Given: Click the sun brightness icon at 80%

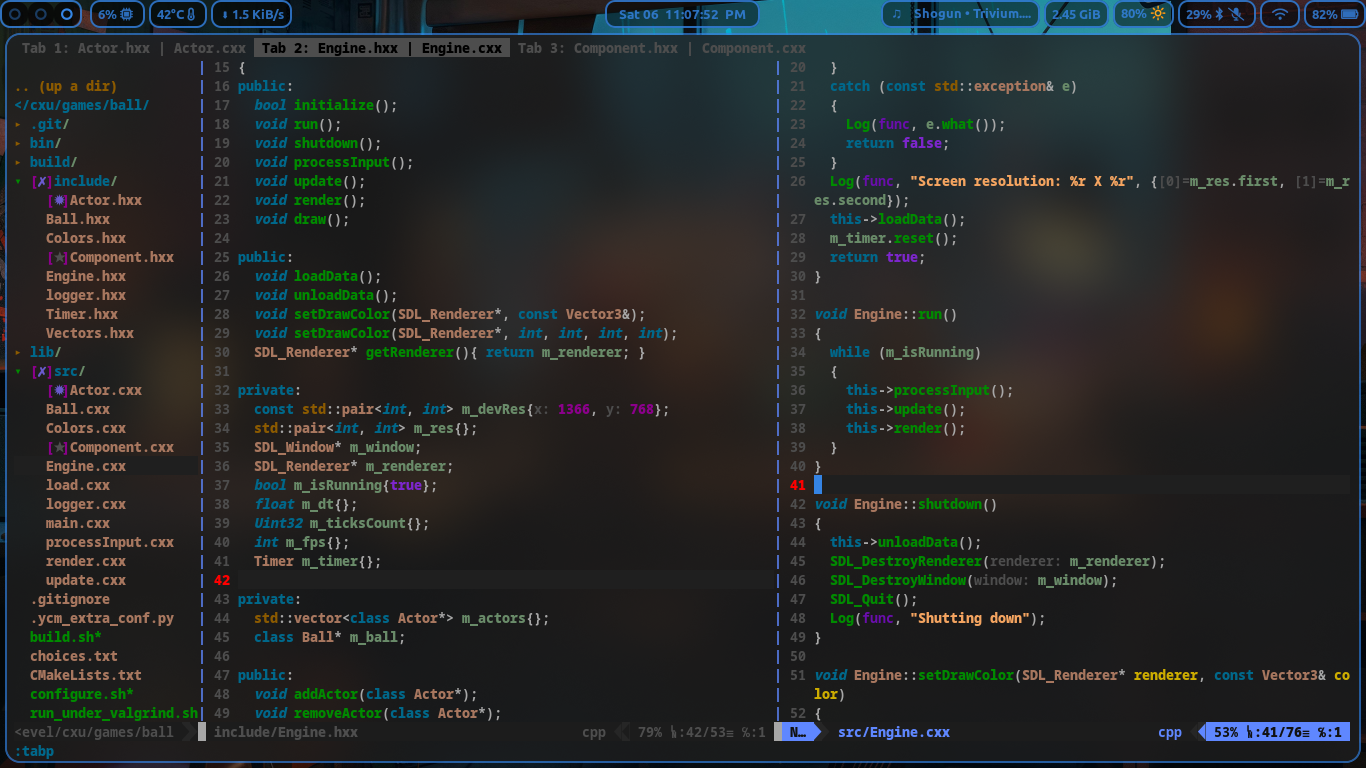Looking at the screenshot, I should pyautogui.click(x=1158, y=14).
